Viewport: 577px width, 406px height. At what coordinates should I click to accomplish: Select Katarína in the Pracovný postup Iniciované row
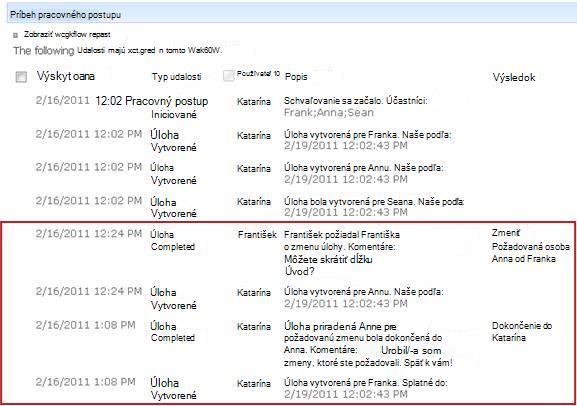(x=254, y=102)
